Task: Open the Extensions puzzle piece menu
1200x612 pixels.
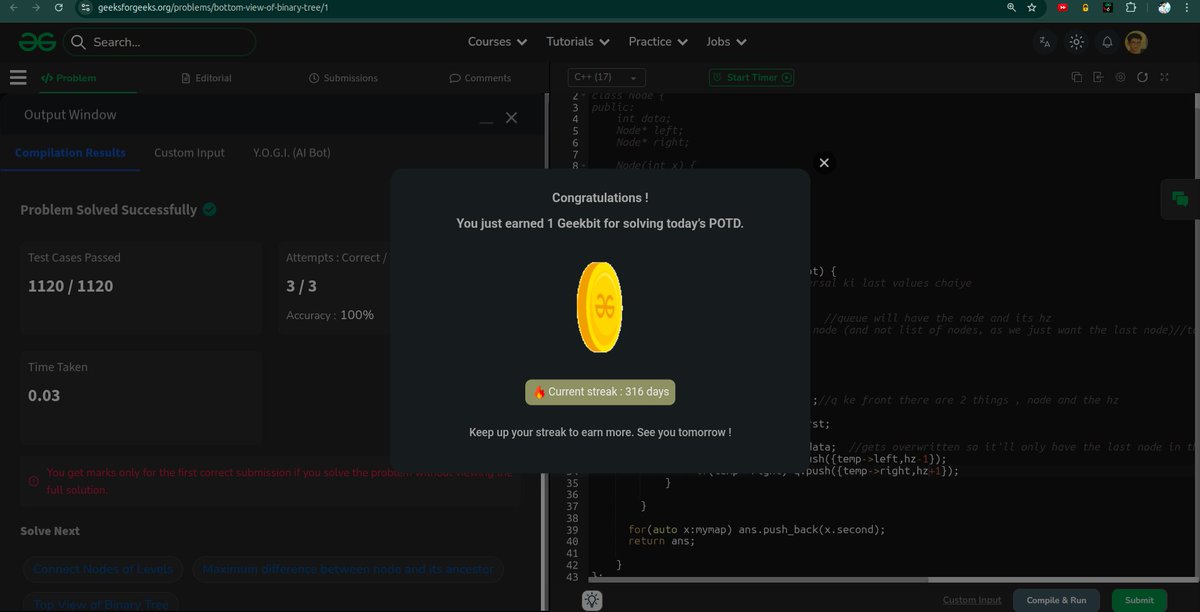Action: click(x=1130, y=7)
